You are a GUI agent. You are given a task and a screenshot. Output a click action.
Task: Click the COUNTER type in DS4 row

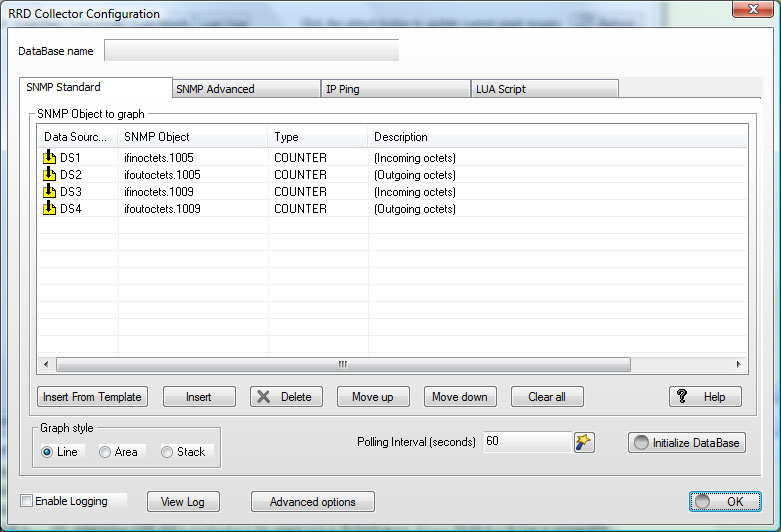300,208
